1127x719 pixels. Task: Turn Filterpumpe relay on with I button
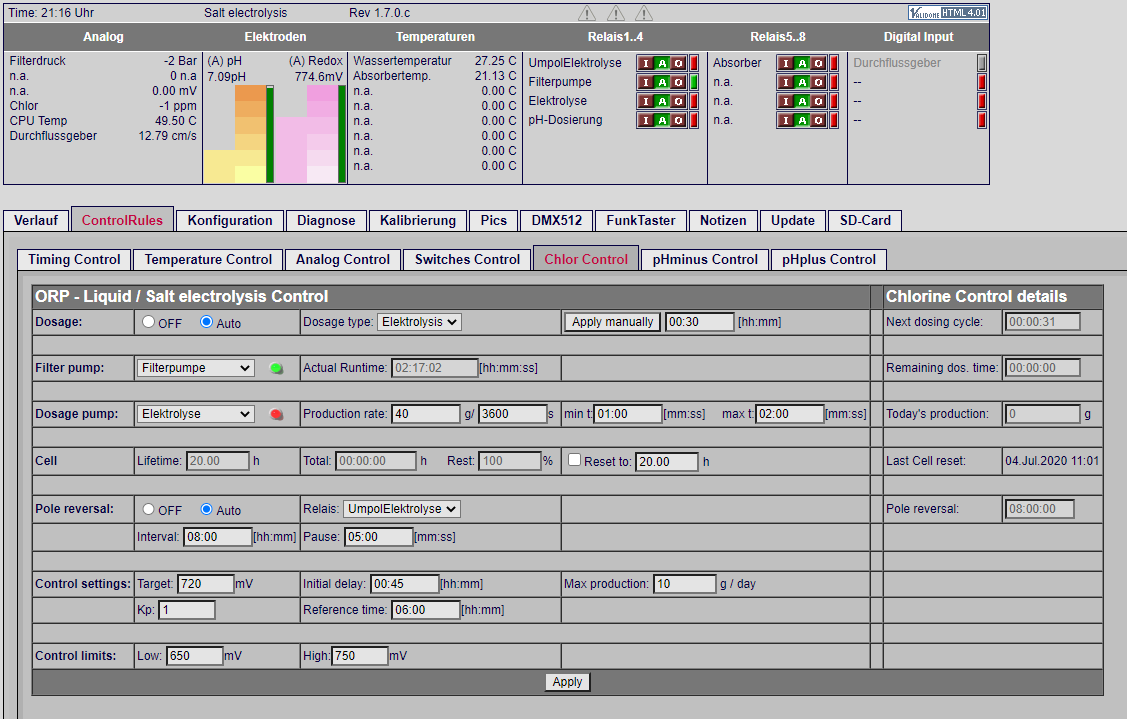tap(645, 82)
